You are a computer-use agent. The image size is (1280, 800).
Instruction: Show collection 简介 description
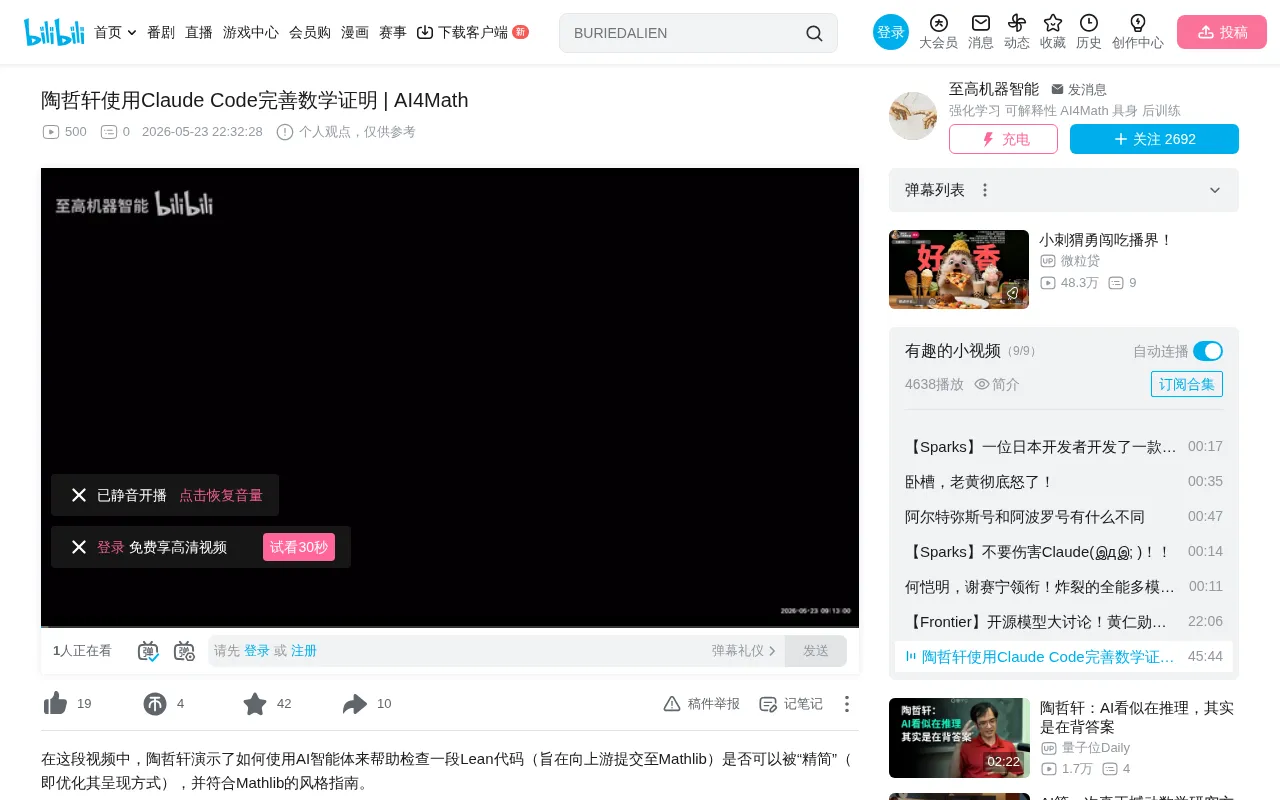[997, 384]
